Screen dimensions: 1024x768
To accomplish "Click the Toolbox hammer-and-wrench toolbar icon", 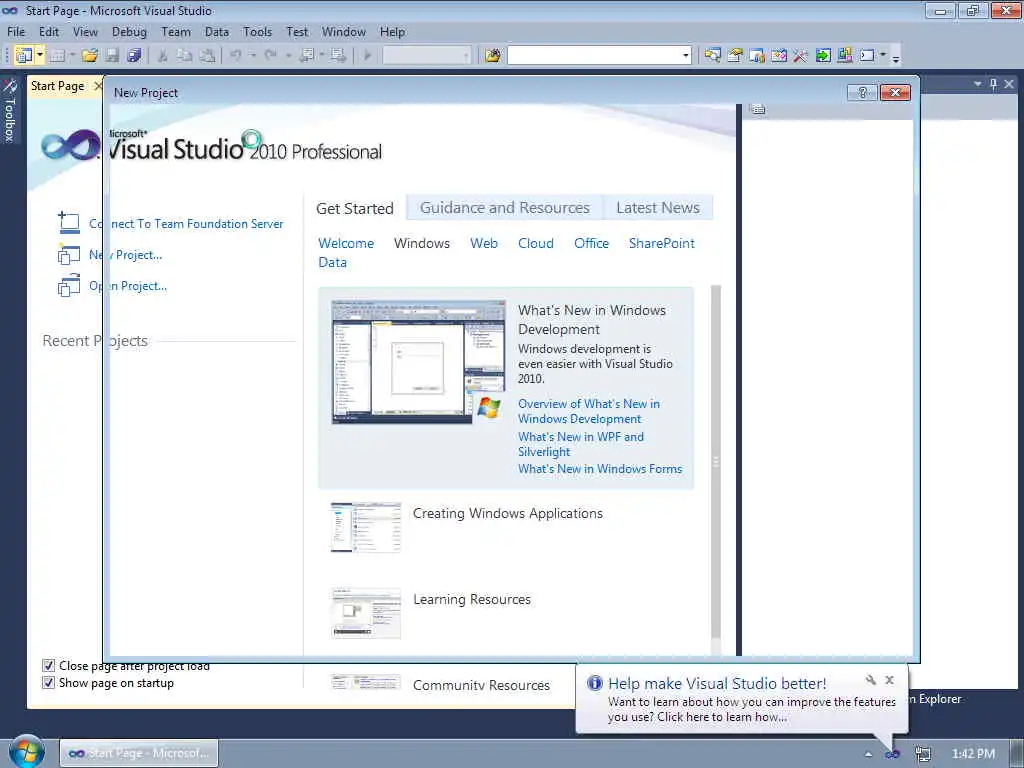I will 800,56.
